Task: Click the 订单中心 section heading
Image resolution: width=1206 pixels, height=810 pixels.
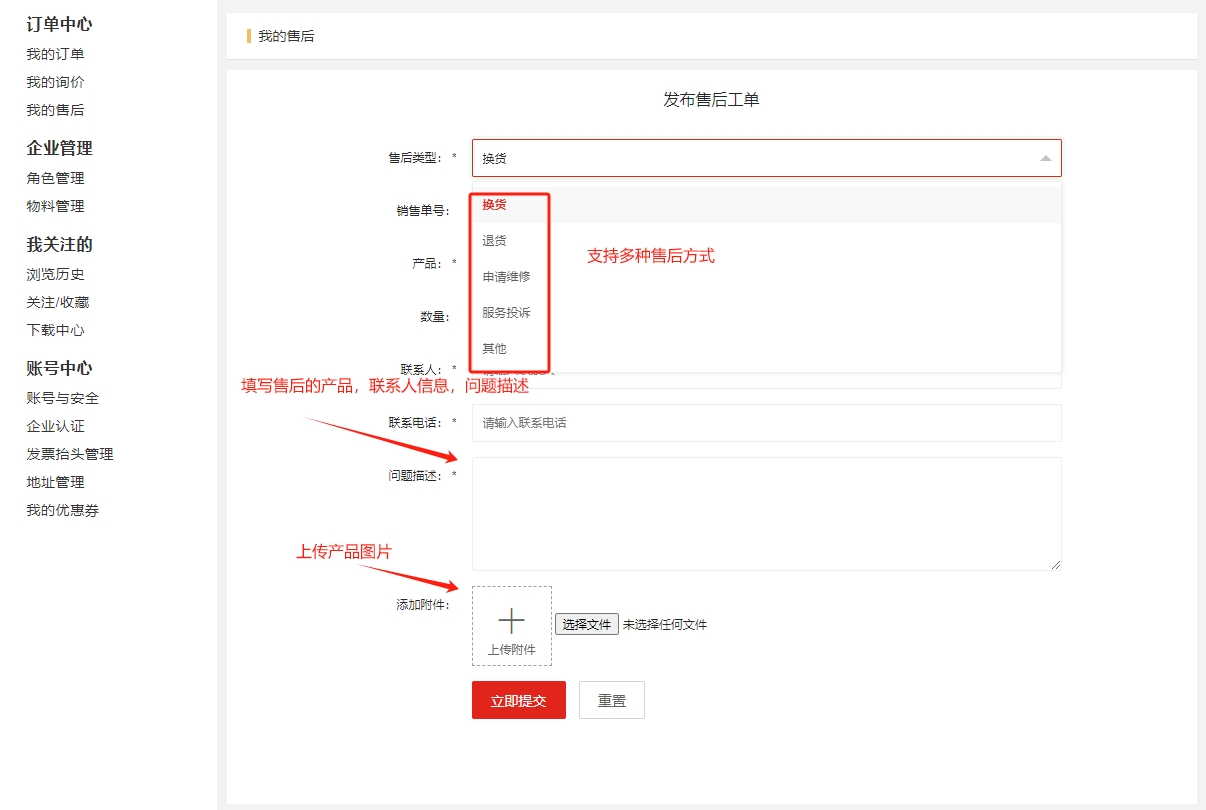Action: (59, 24)
